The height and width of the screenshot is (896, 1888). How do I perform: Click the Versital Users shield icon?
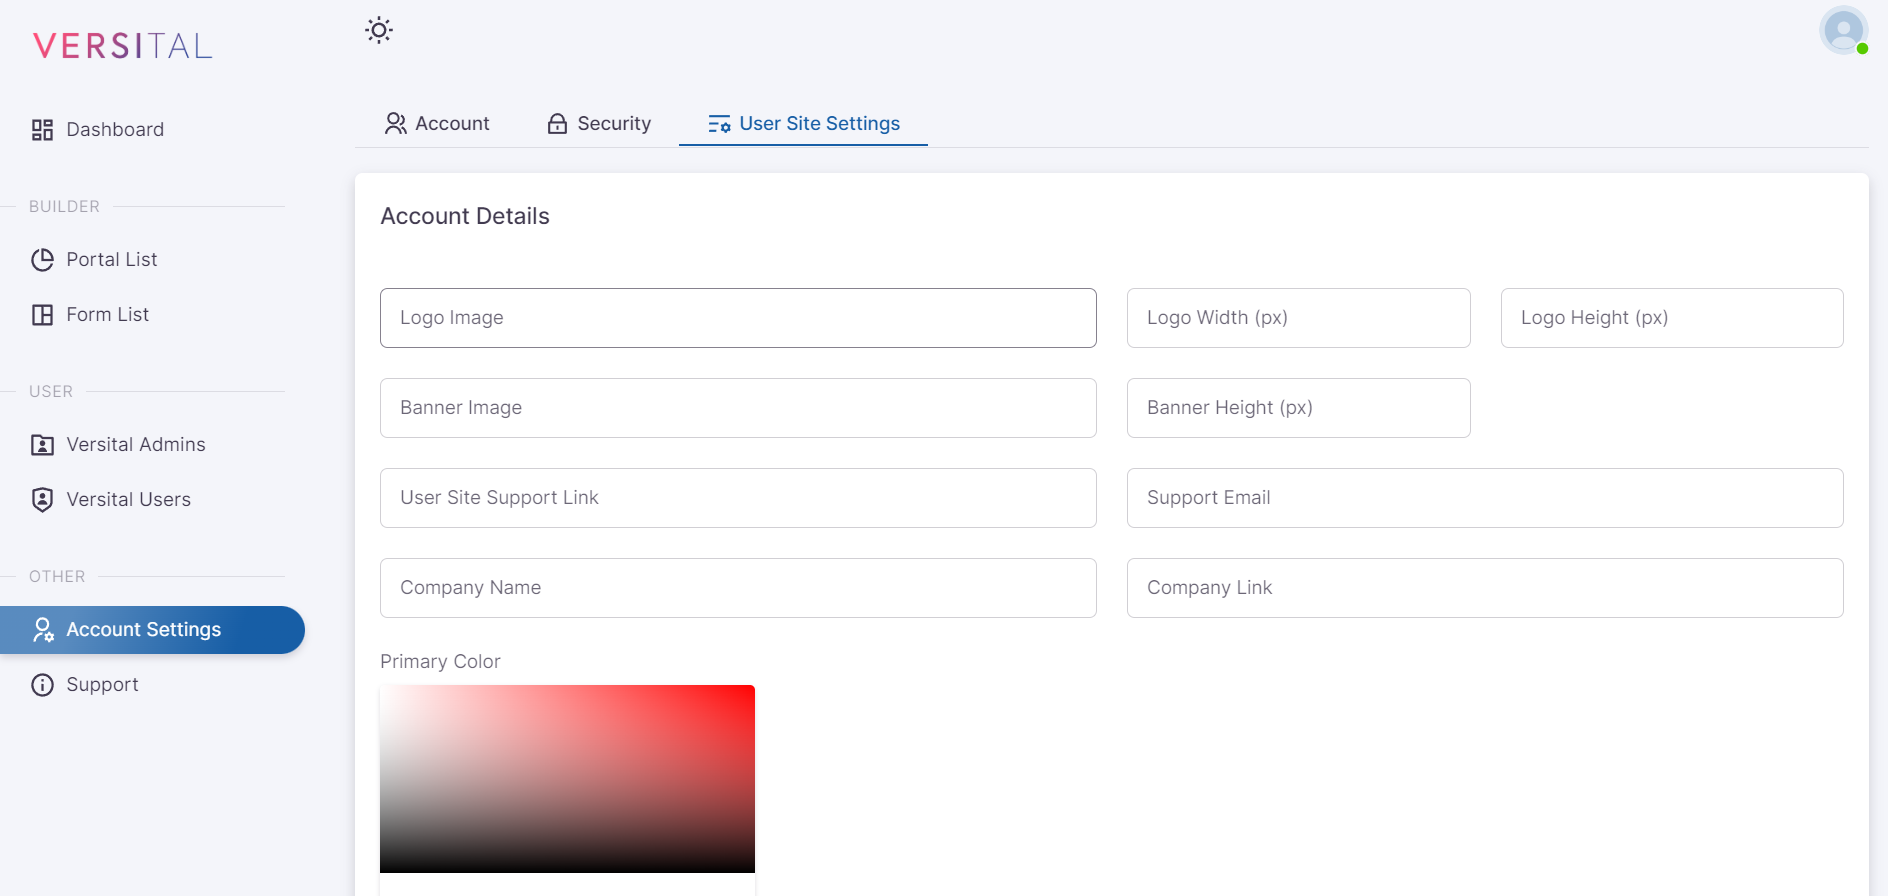pos(42,500)
